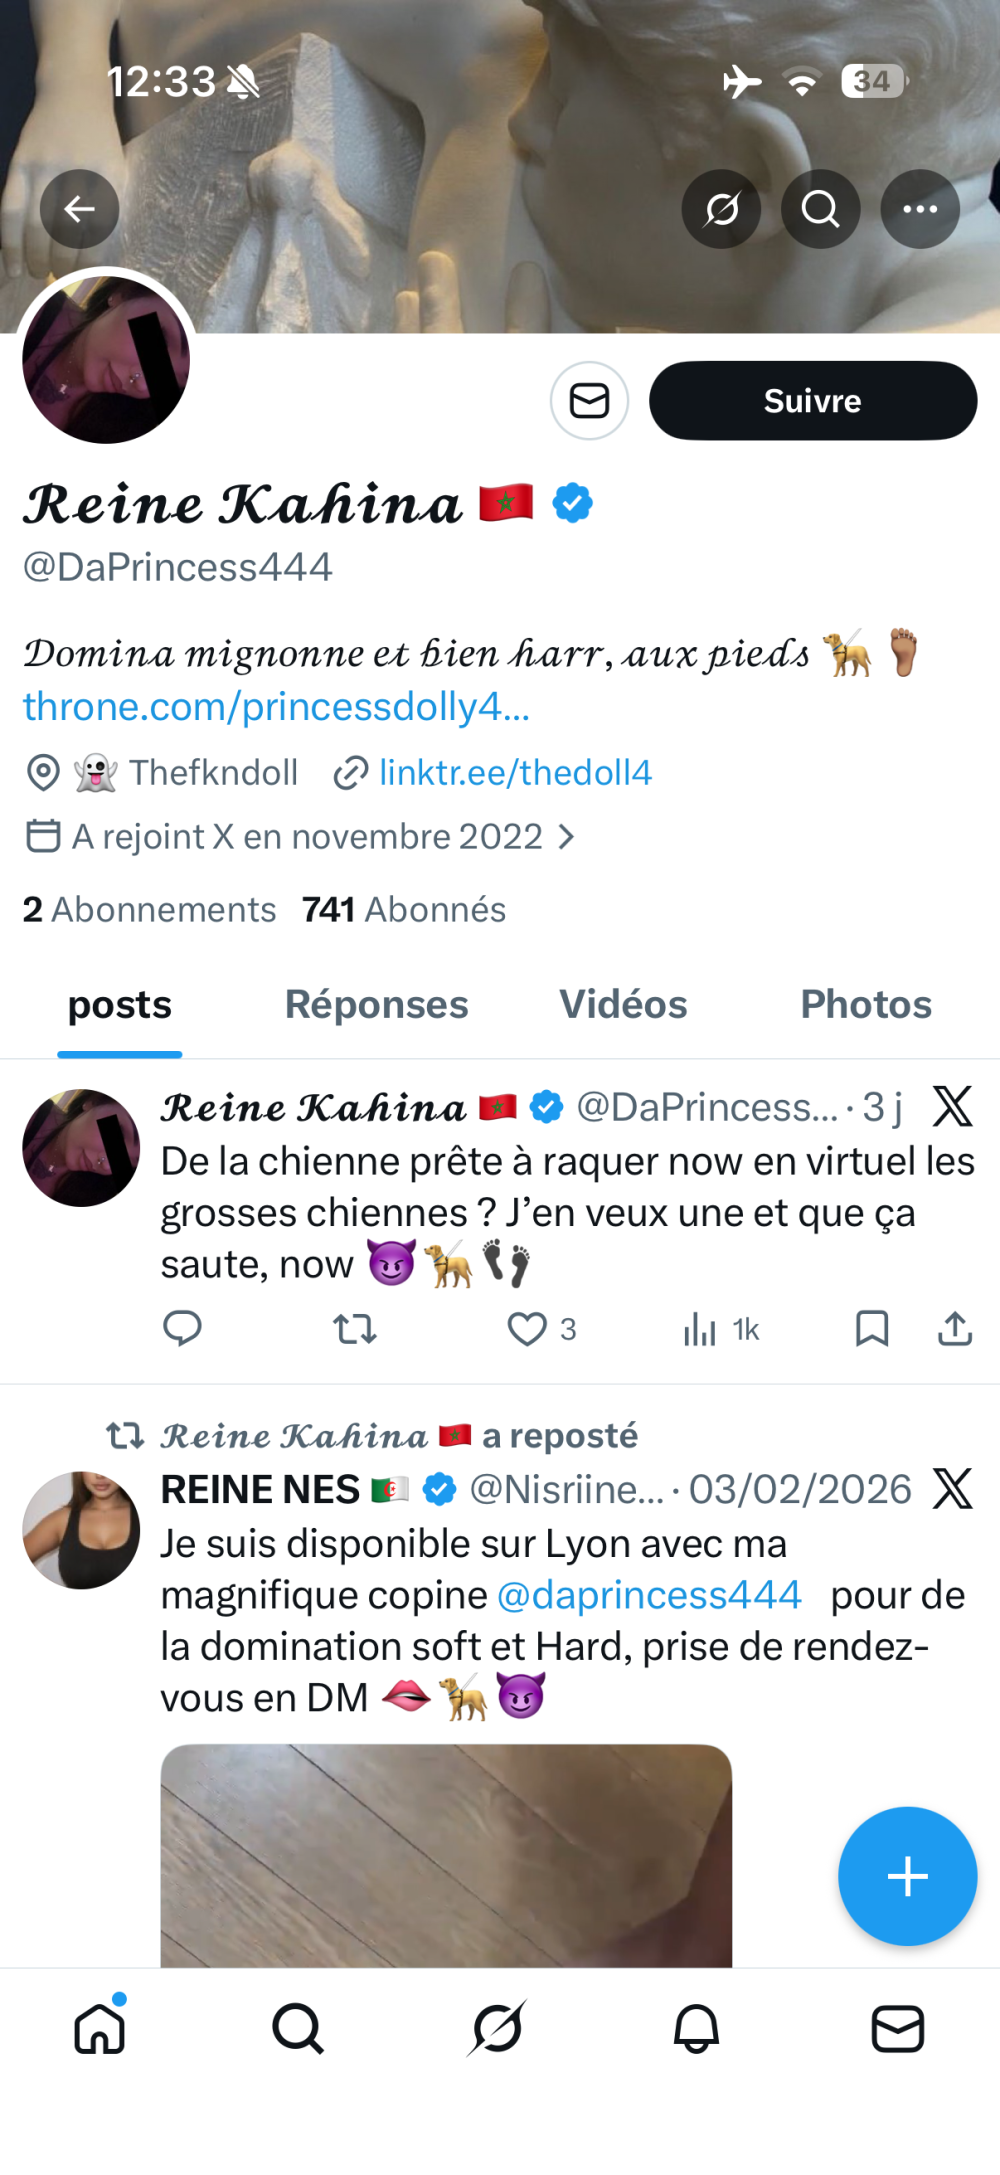Repost the first post

tap(354, 1329)
